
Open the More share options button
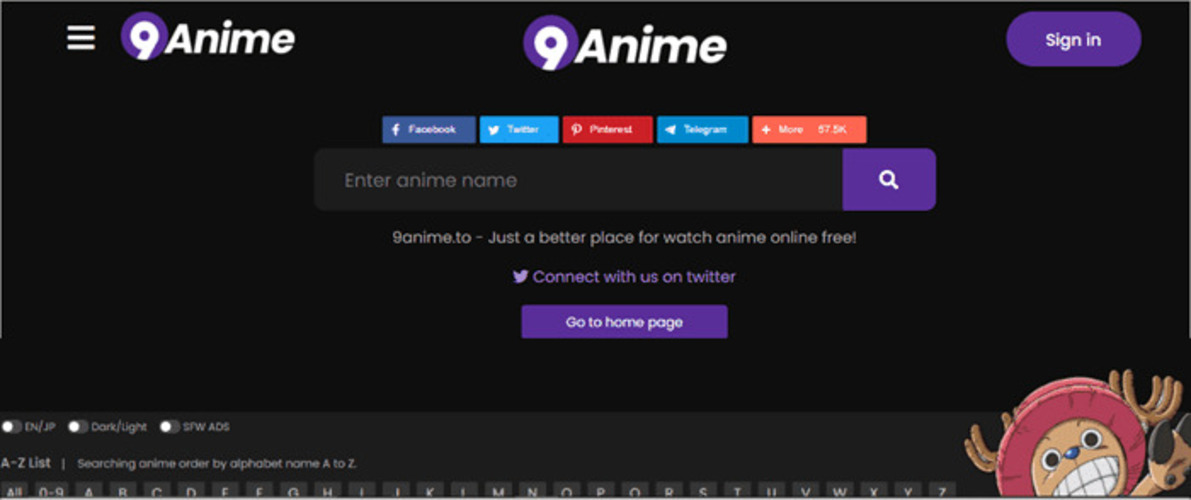pyautogui.click(x=809, y=130)
